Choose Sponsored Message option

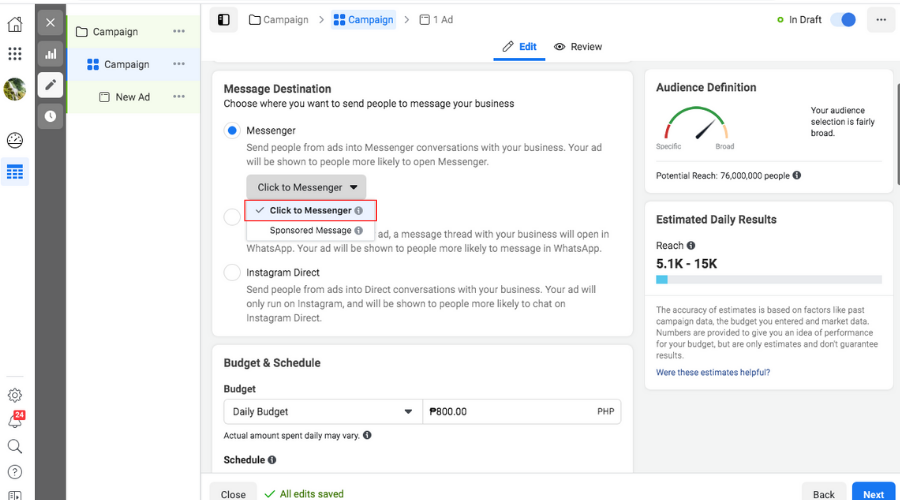311,230
